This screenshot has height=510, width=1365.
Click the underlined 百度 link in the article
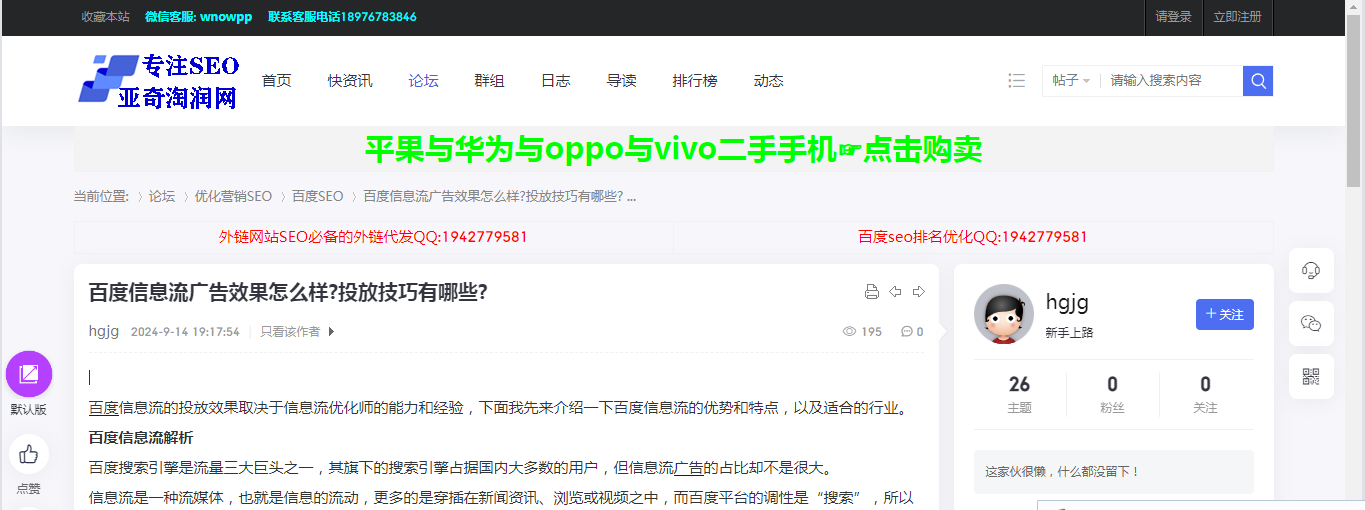(104, 408)
